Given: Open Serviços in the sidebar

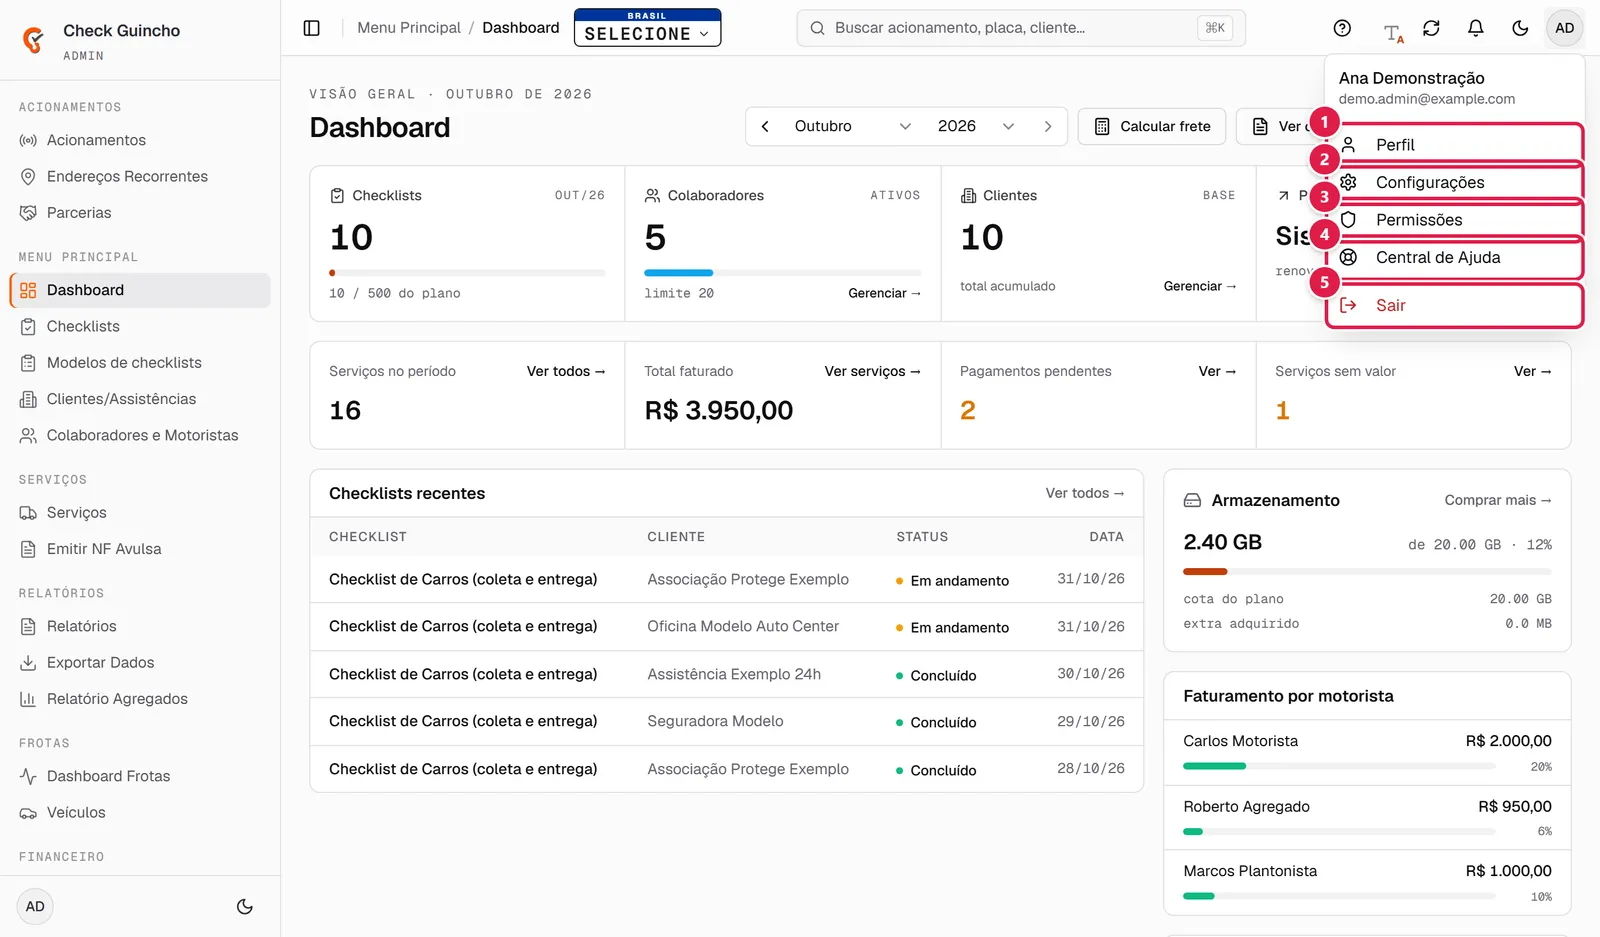Looking at the screenshot, I should (140, 513).
